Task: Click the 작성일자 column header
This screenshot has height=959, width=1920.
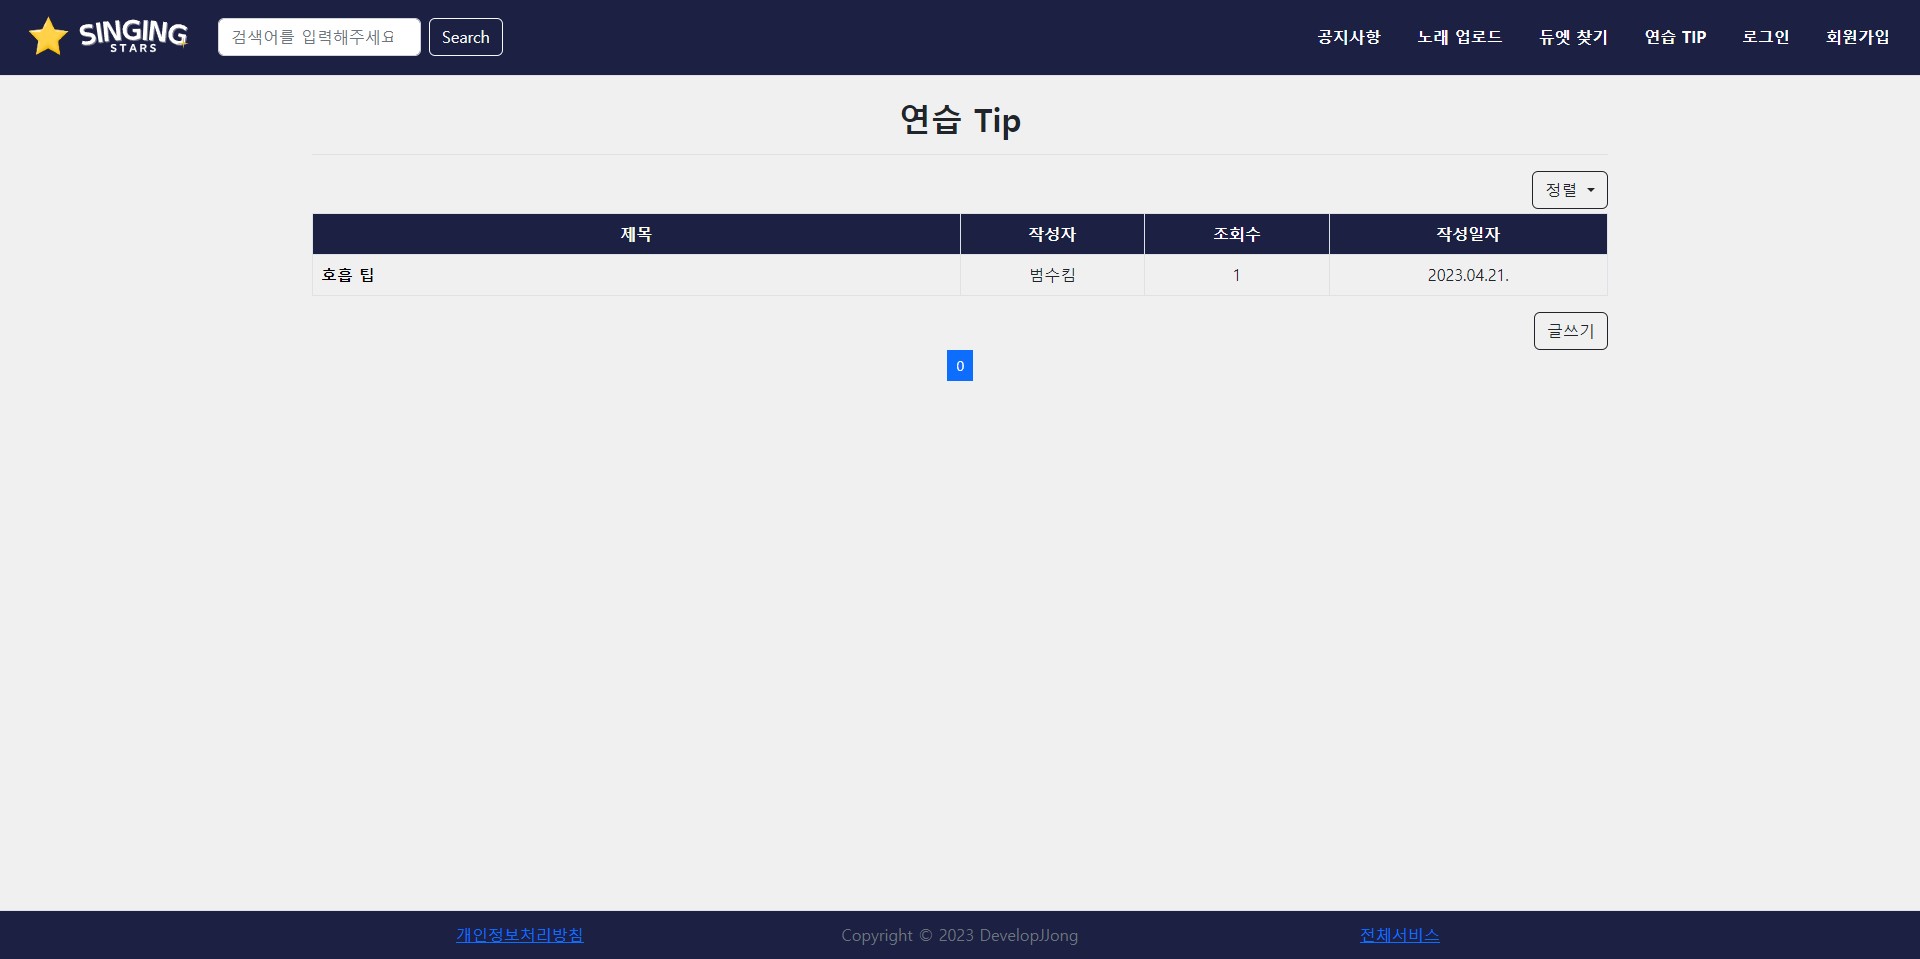Action: pos(1467,233)
